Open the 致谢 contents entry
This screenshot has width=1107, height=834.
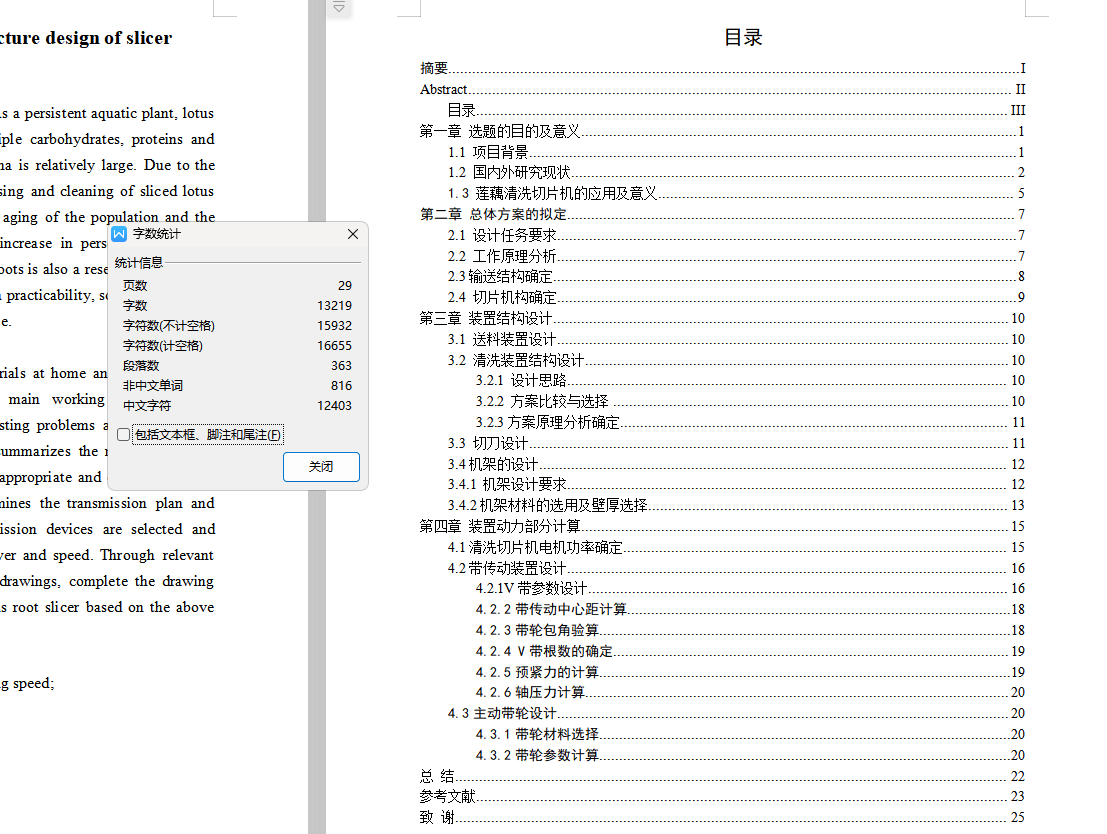pyautogui.click(x=722, y=817)
